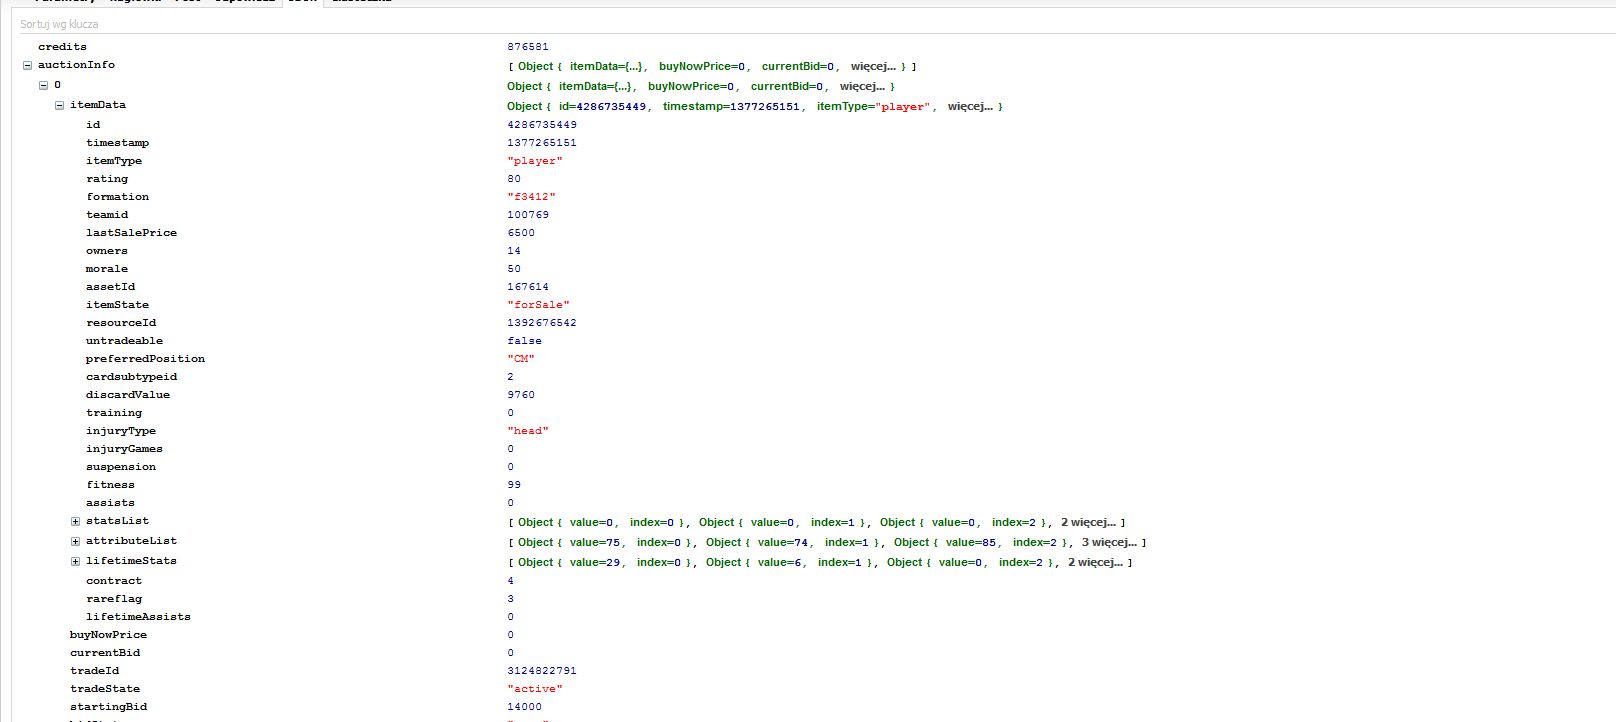Select the contract value 4
Screen dimensions: 1616x722
(x=510, y=581)
